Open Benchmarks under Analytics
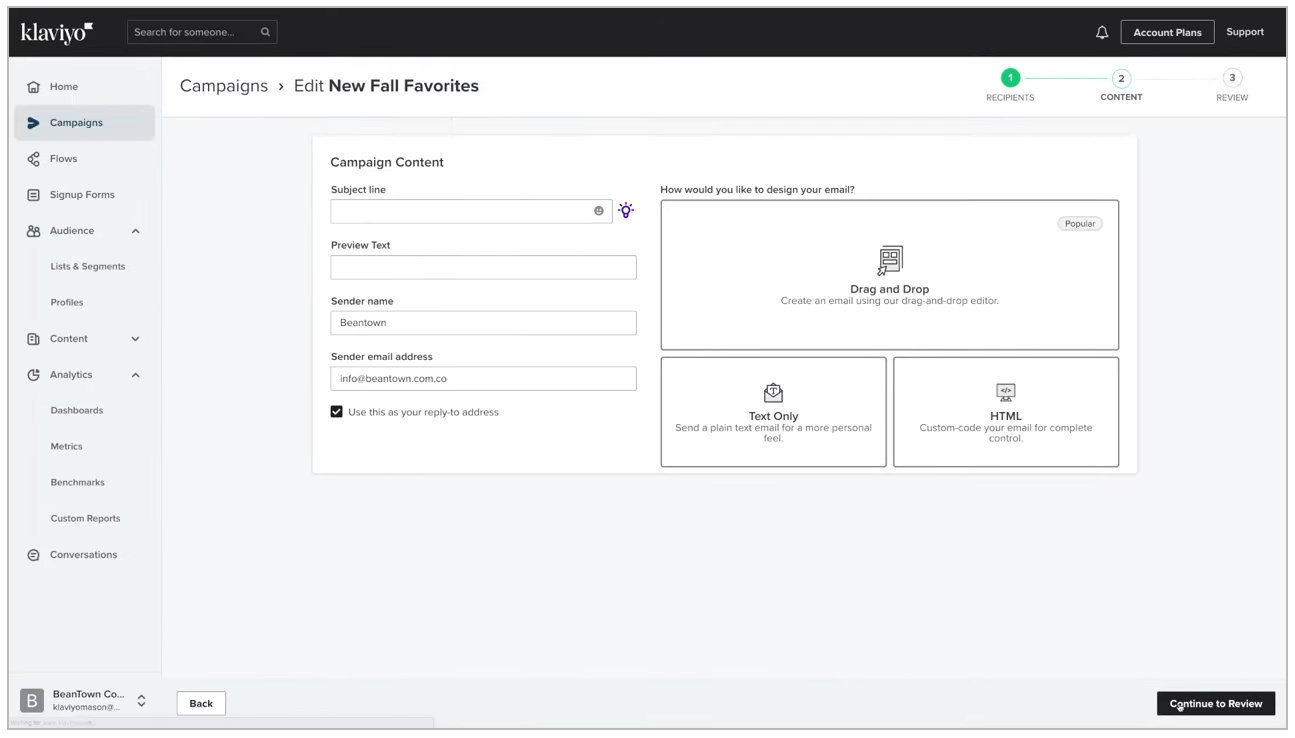Viewport: 1295px width, 738px height. click(x=78, y=483)
